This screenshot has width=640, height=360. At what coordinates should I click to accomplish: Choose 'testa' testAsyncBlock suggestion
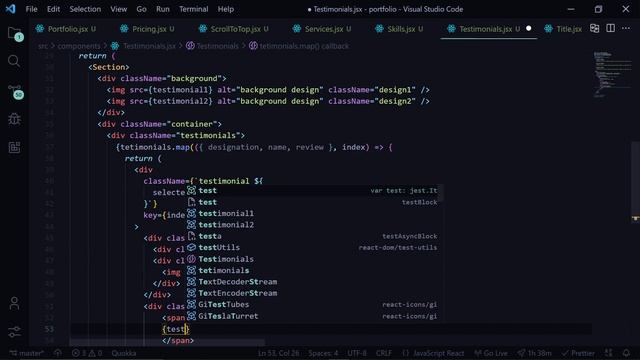312,236
